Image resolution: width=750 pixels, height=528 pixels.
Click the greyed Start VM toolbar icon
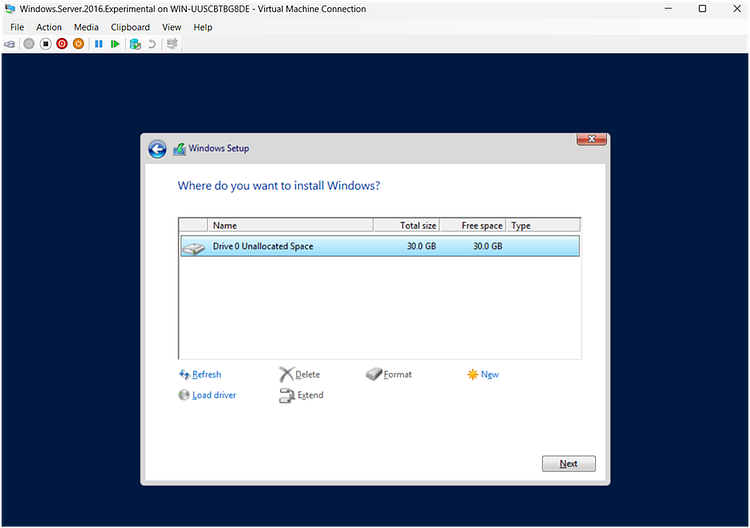point(29,44)
